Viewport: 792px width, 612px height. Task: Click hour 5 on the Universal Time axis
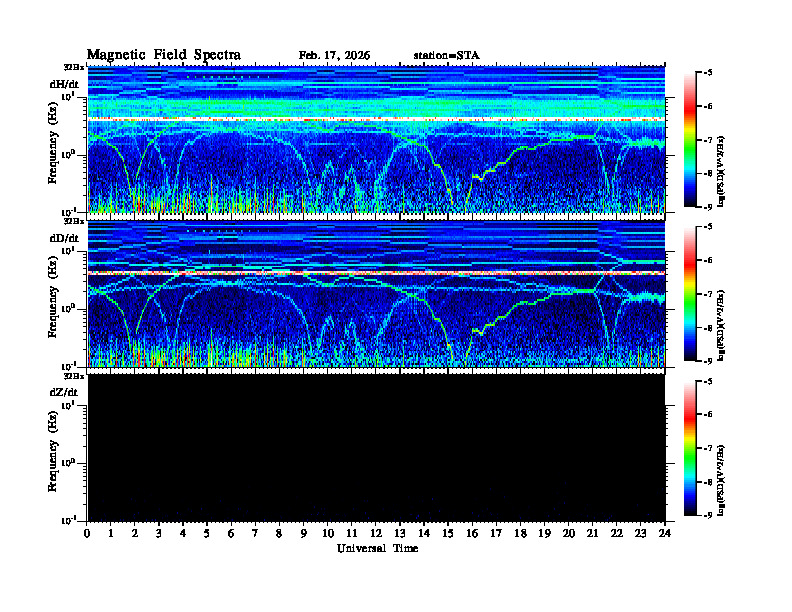pos(207,533)
